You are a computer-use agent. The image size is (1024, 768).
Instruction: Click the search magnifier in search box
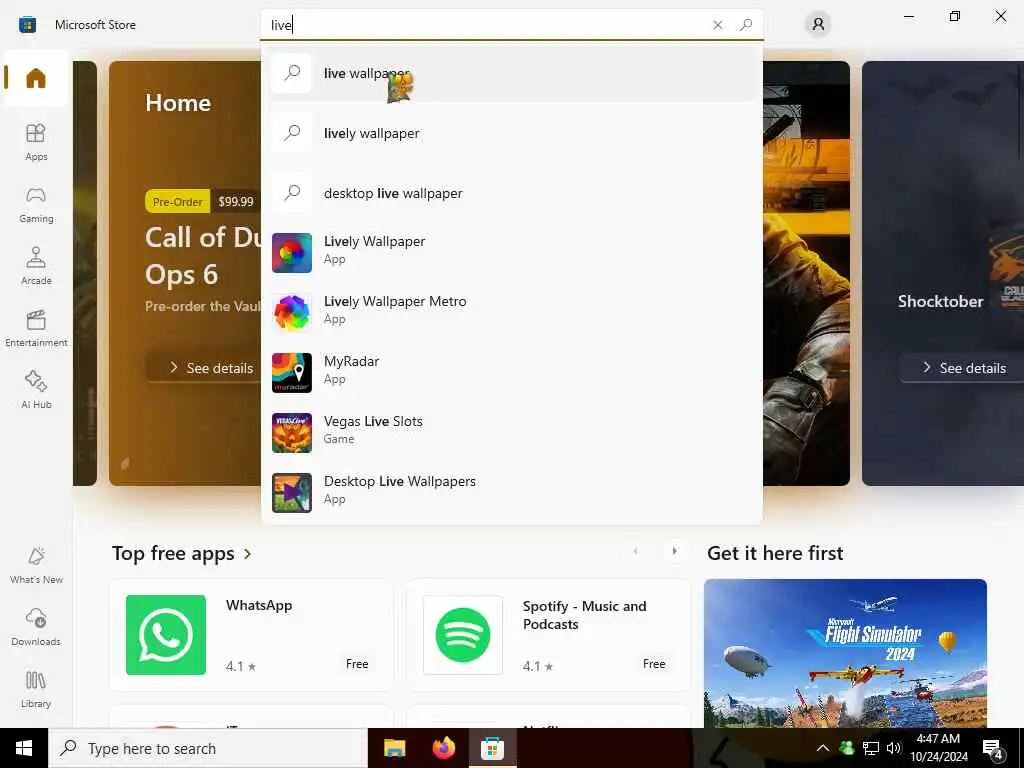[x=746, y=25]
